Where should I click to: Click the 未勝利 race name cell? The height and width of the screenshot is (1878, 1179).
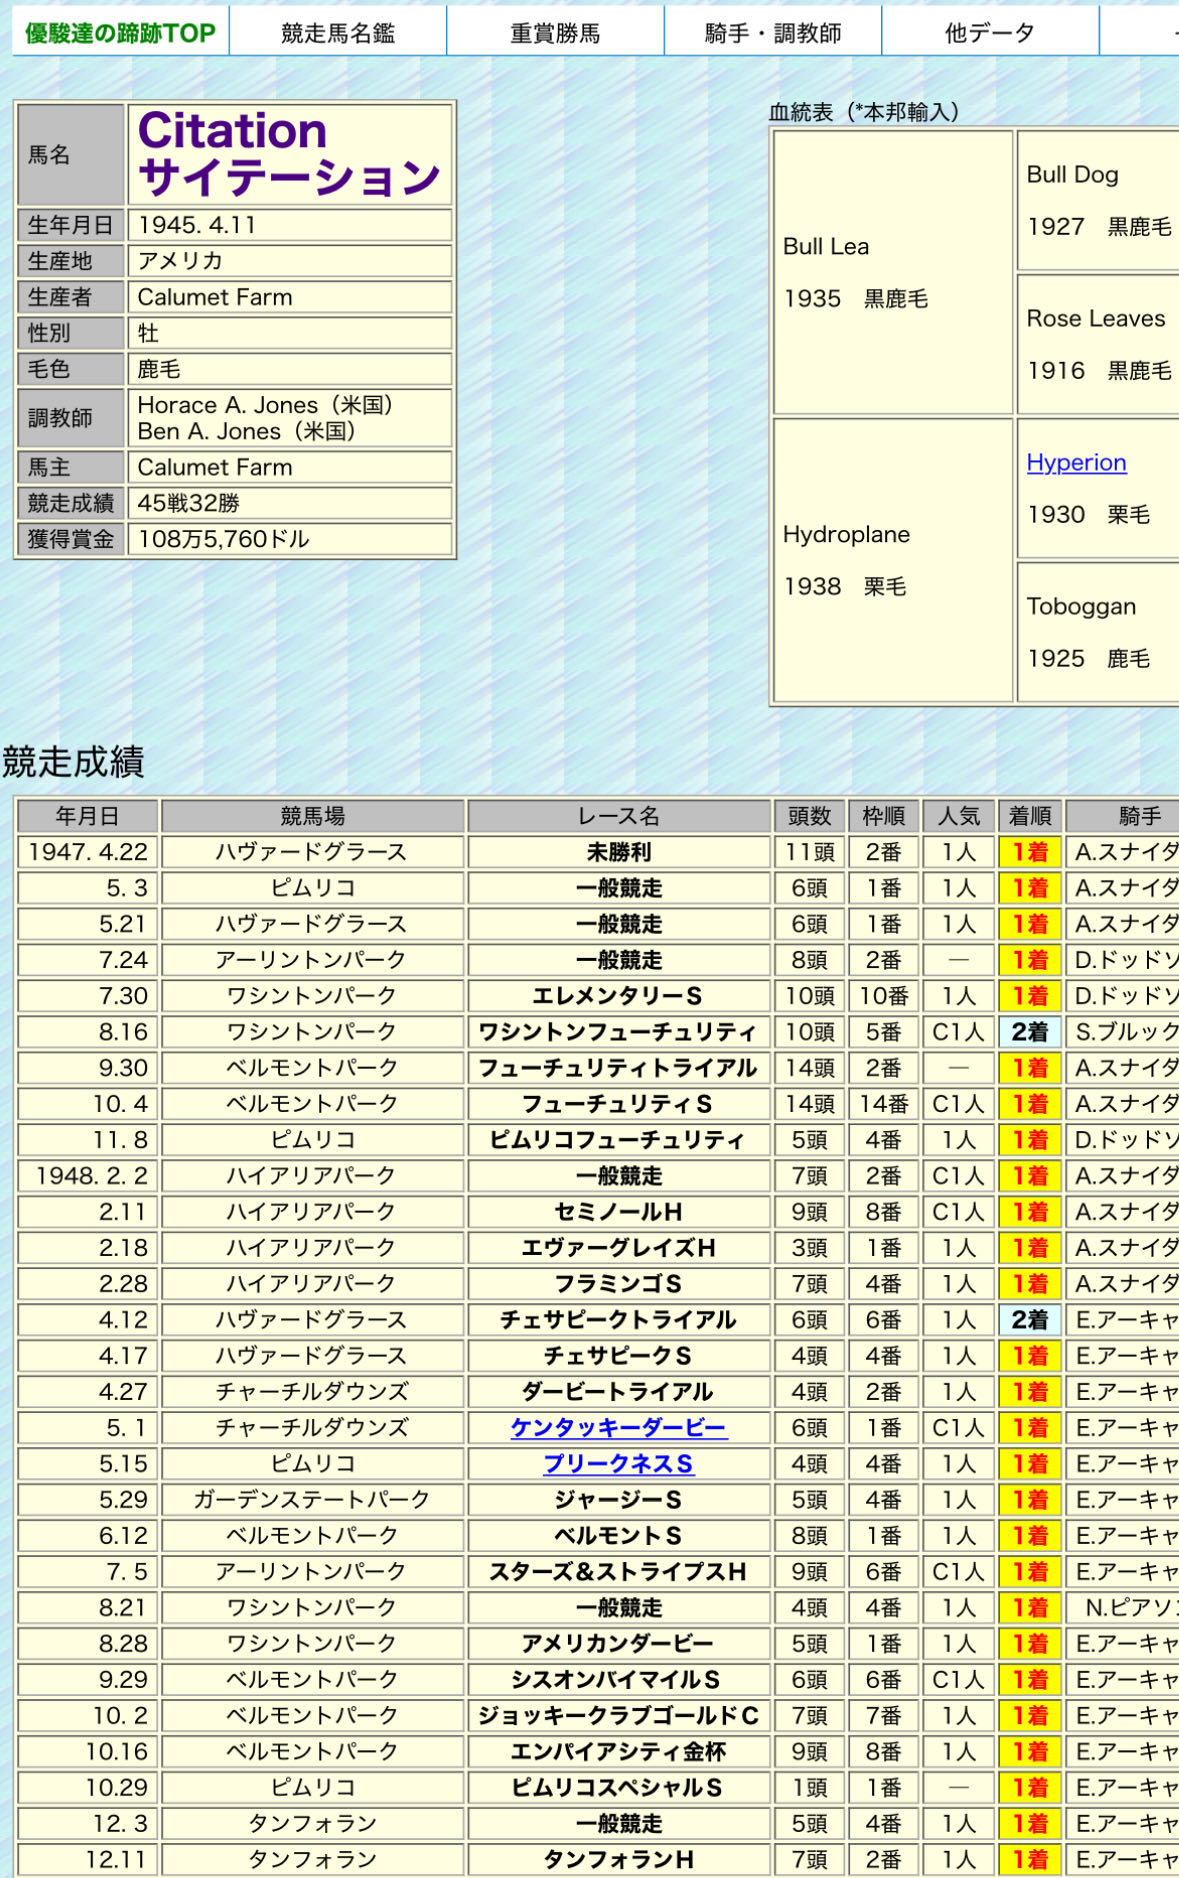click(x=619, y=852)
